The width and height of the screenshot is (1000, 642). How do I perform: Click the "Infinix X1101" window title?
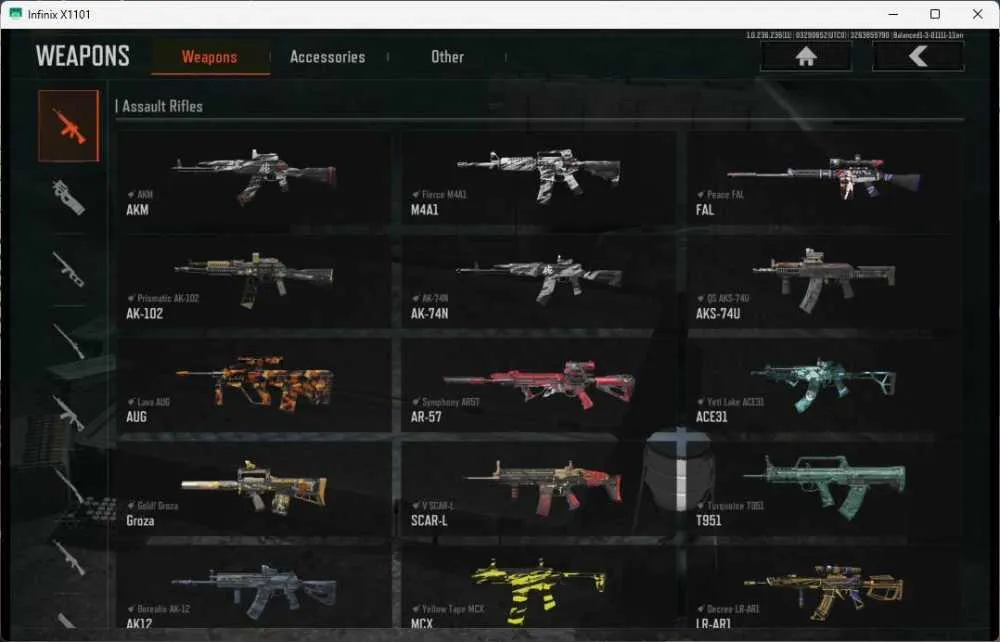tap(59, 14)
